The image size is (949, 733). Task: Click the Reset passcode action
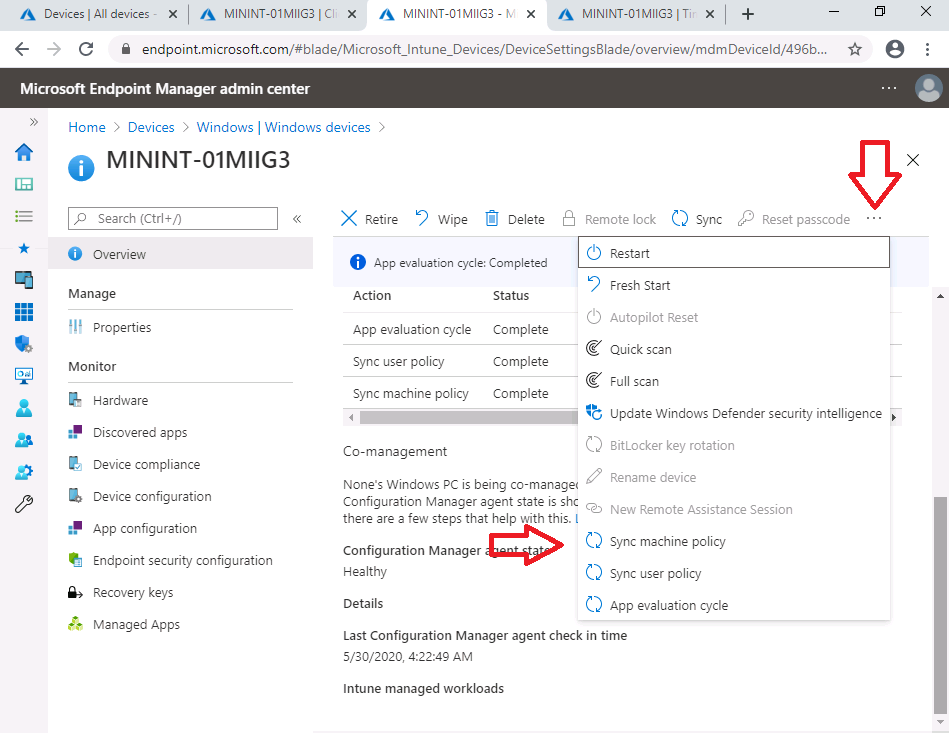794,219
